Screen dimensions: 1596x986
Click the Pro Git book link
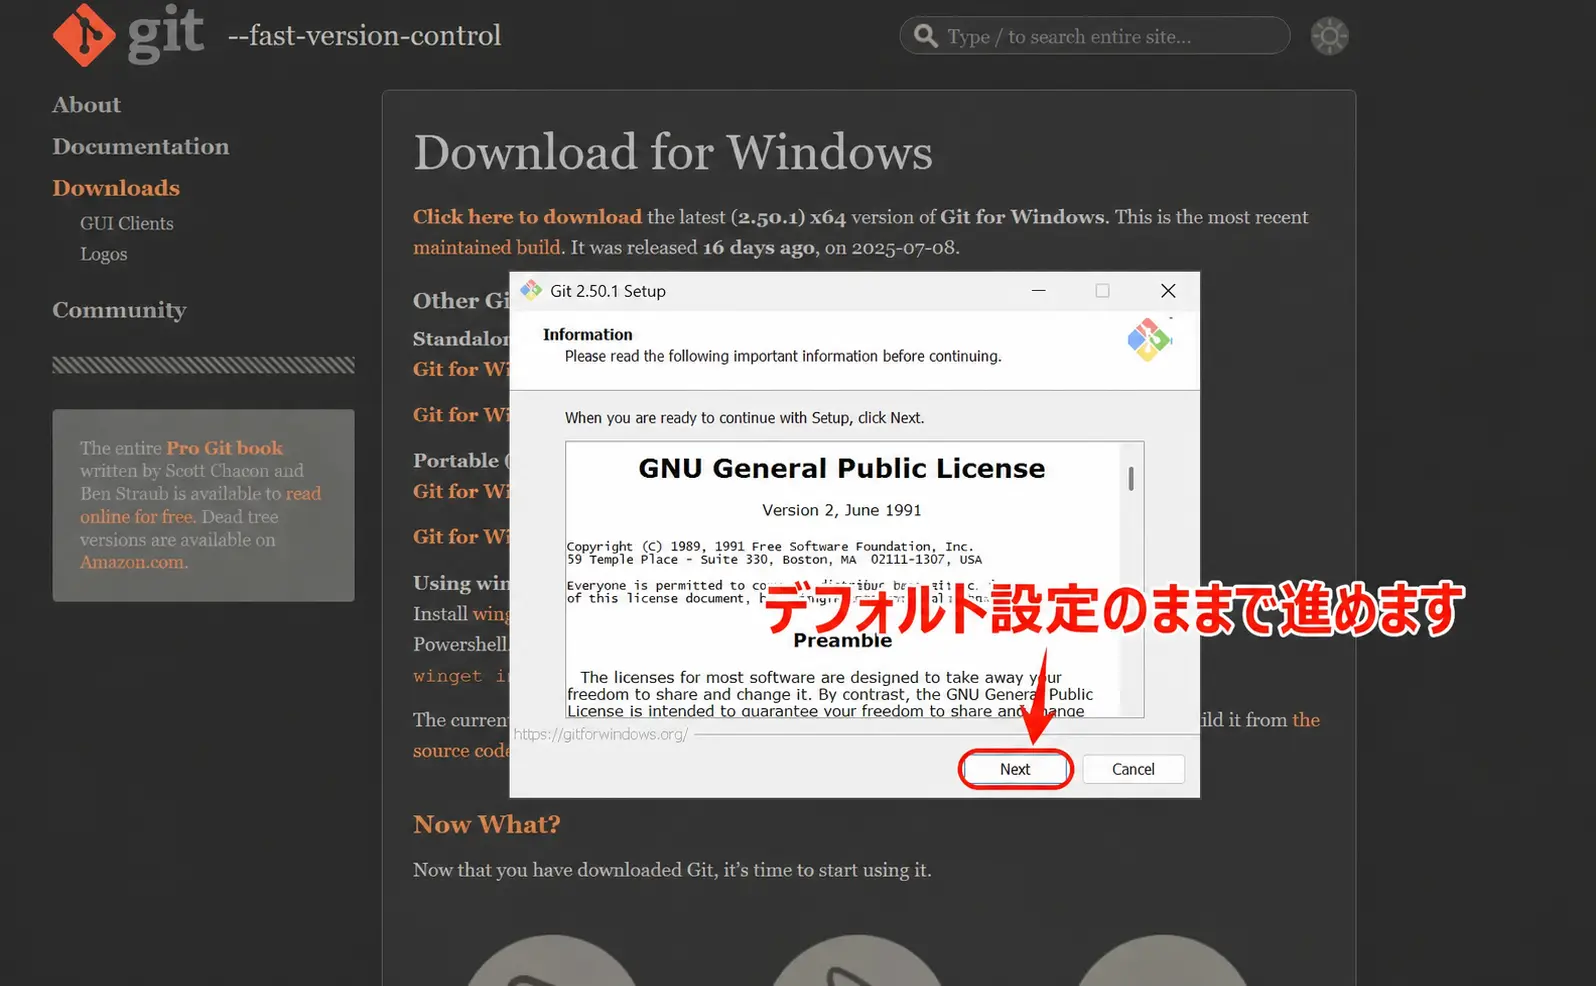tap(225, 448)
